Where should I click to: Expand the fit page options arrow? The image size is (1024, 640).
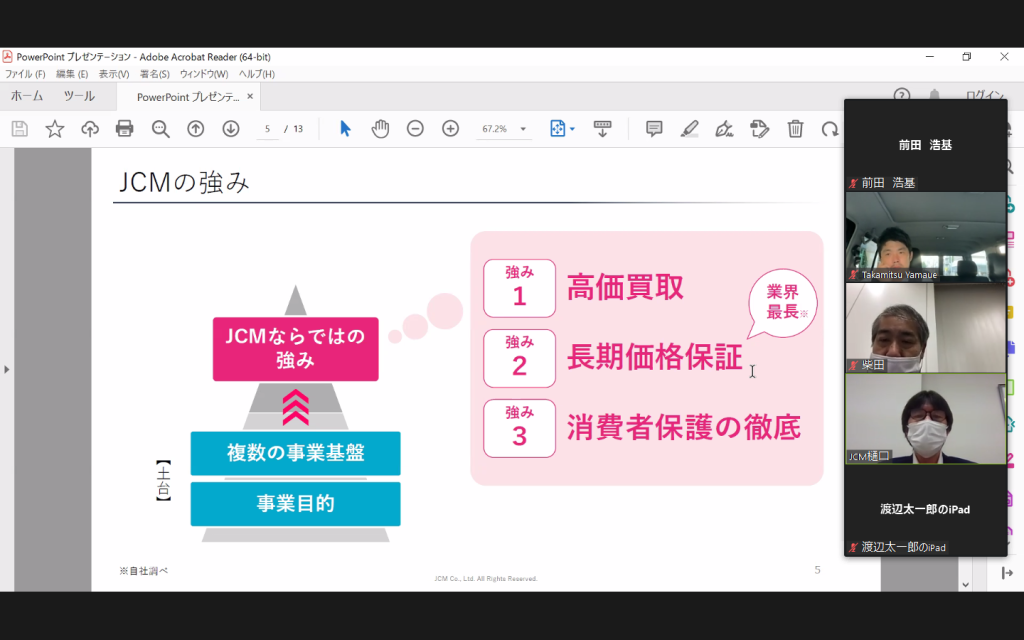(x=572, y=129)
